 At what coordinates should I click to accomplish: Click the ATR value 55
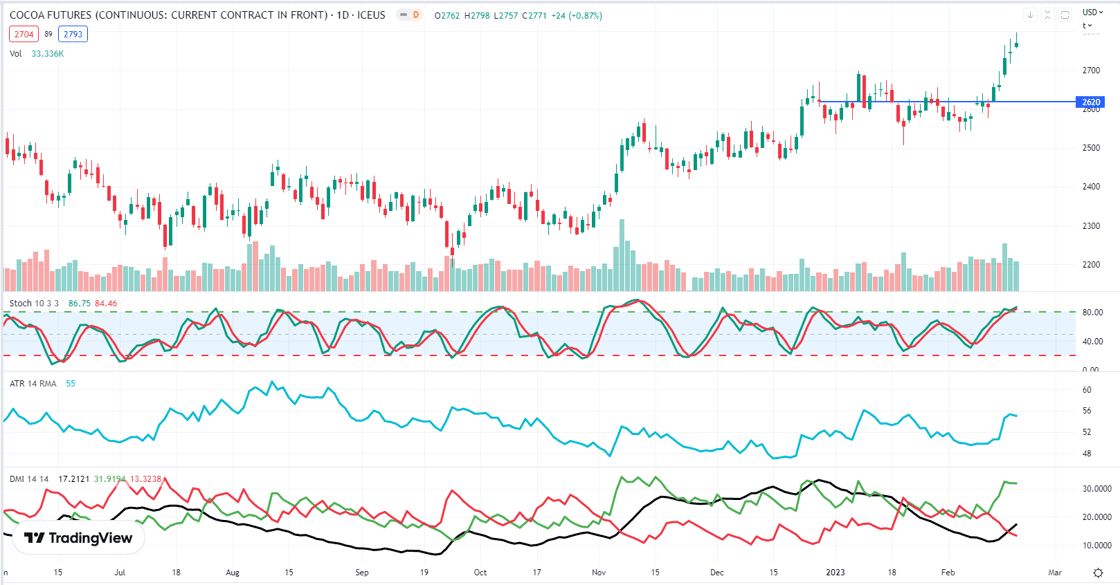click(71, 384)
